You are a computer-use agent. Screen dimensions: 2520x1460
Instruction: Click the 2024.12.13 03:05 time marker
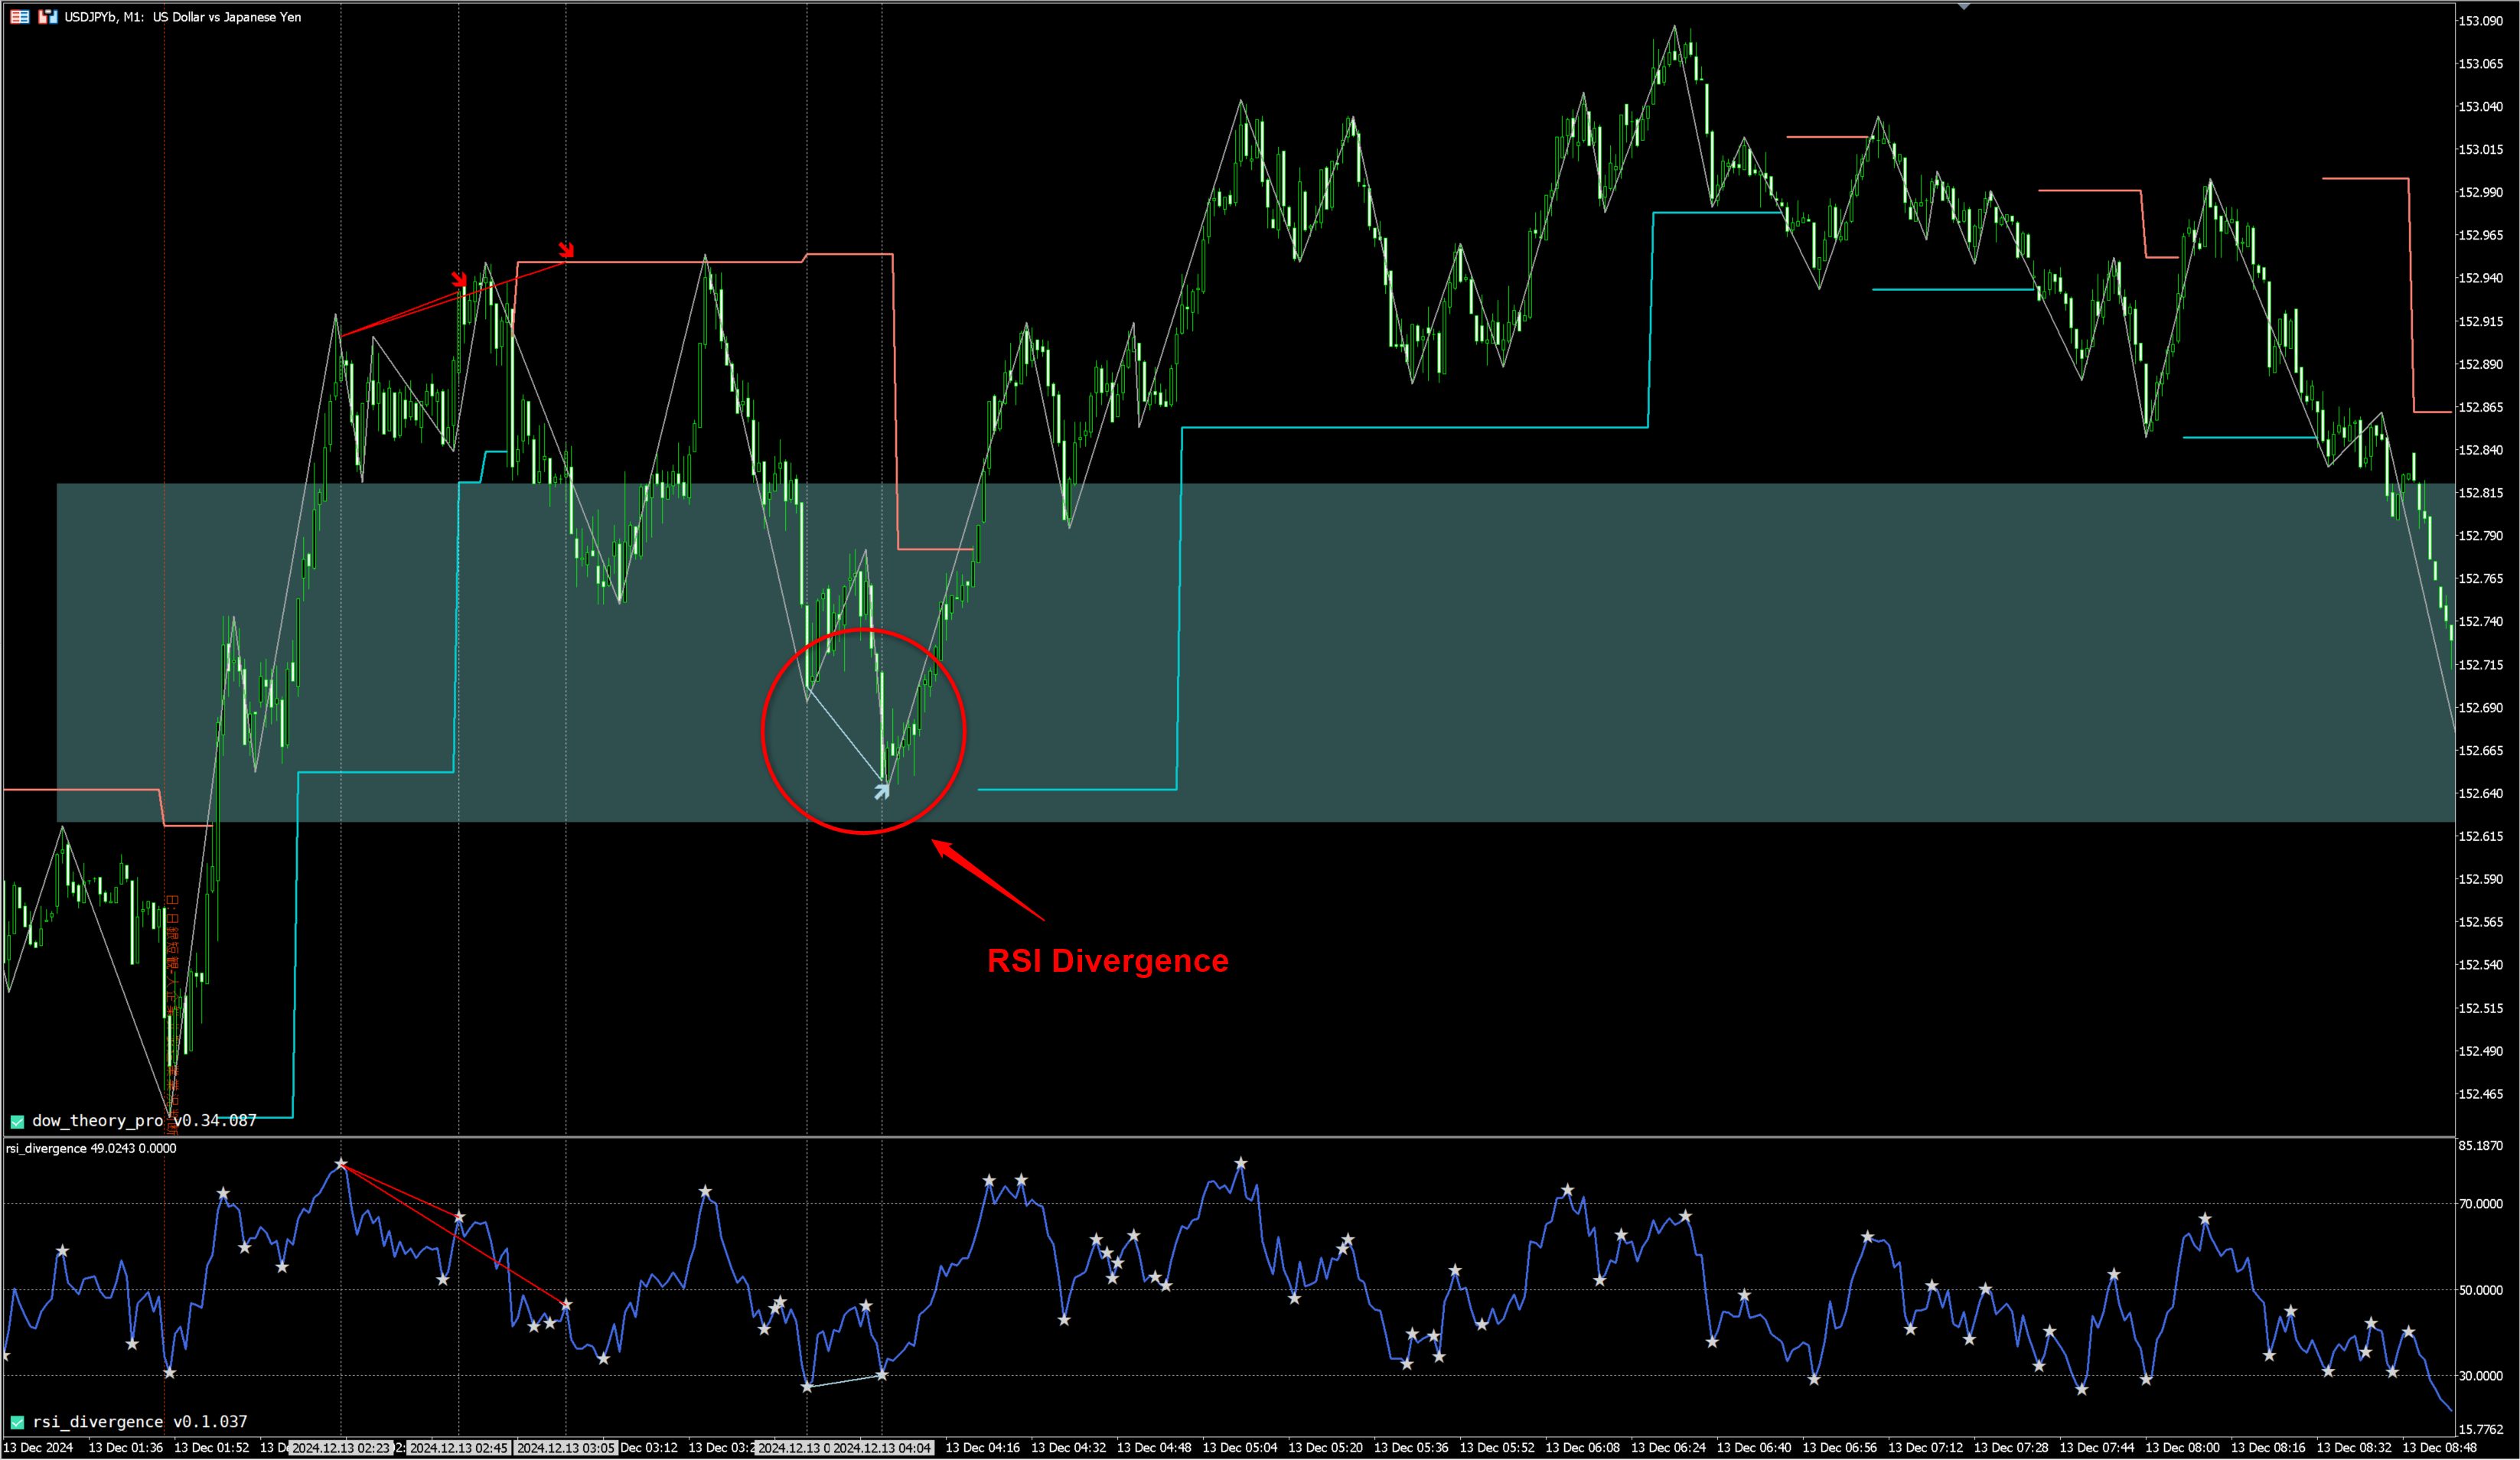click(x=566, y=1448)
